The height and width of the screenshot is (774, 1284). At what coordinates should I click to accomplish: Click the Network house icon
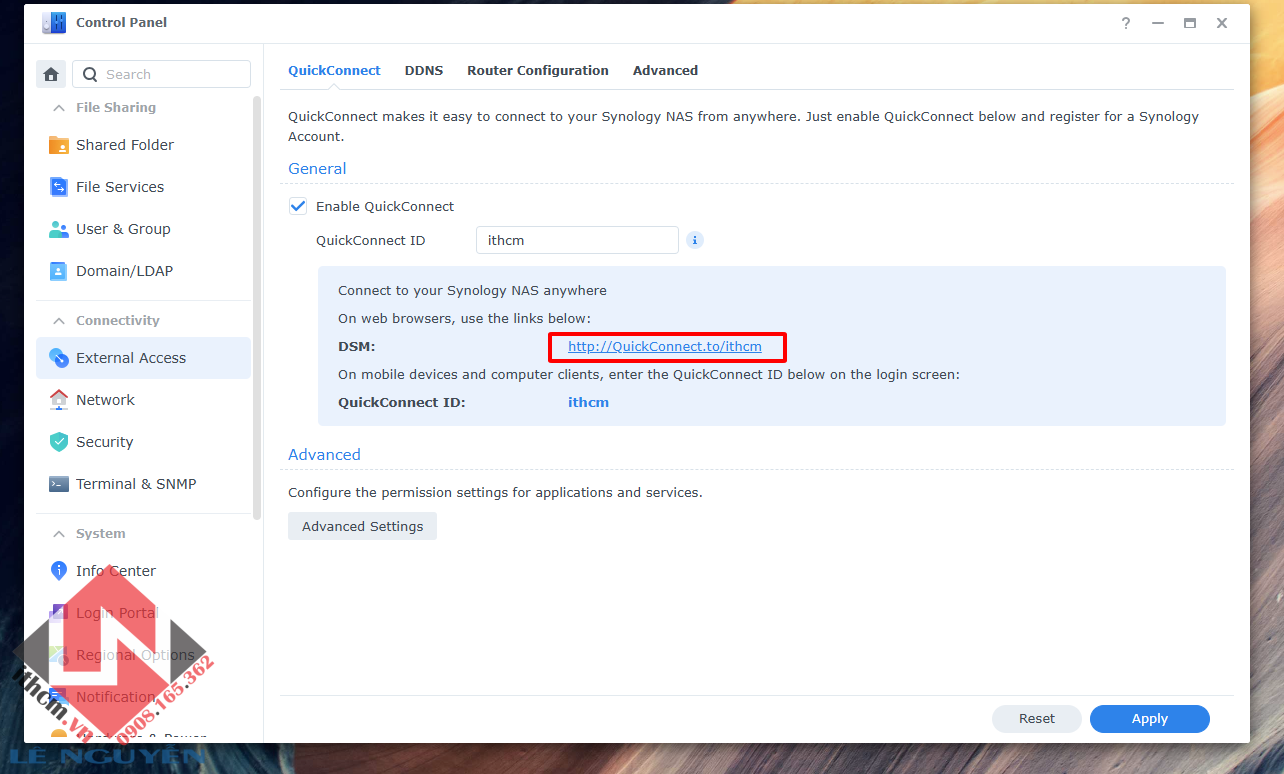coord(59,400)
